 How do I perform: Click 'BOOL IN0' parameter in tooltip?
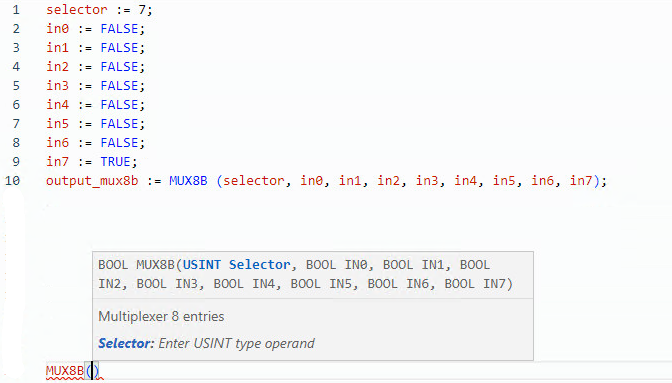point(336,265)
